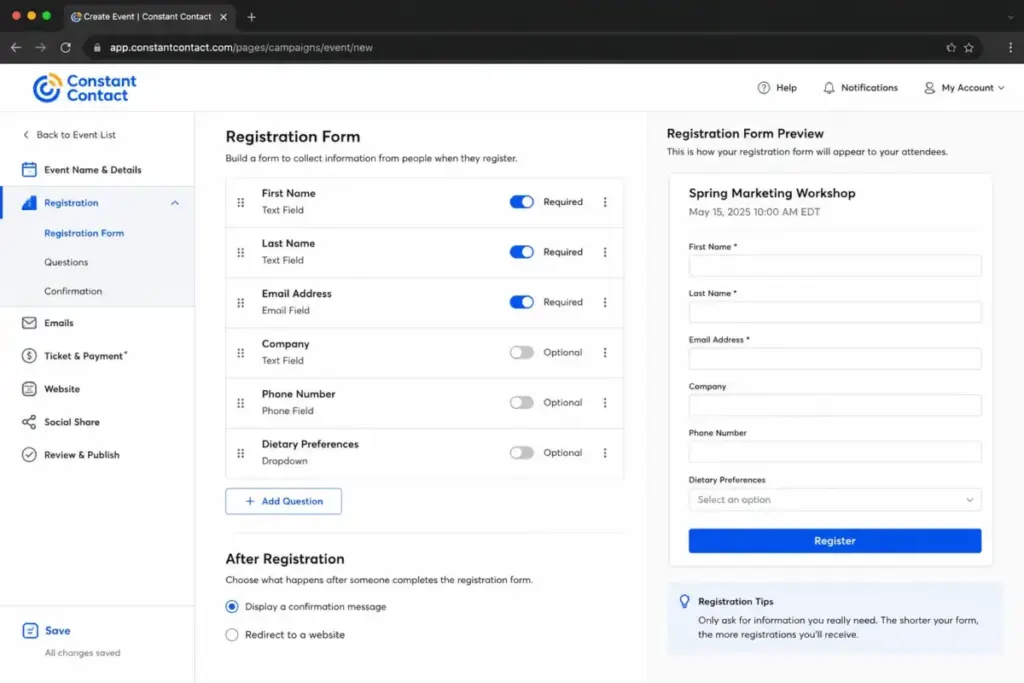This screenshot has width=1024, height=683.
Task: Click the drag handle for Phone Number
Action: [241, 403]
